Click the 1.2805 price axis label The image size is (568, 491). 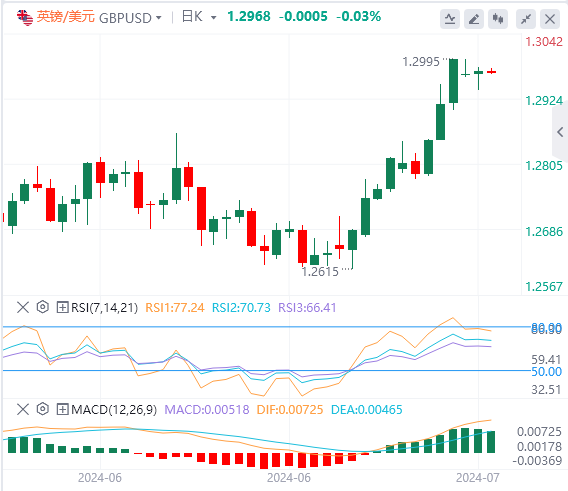tap(544, 166)
